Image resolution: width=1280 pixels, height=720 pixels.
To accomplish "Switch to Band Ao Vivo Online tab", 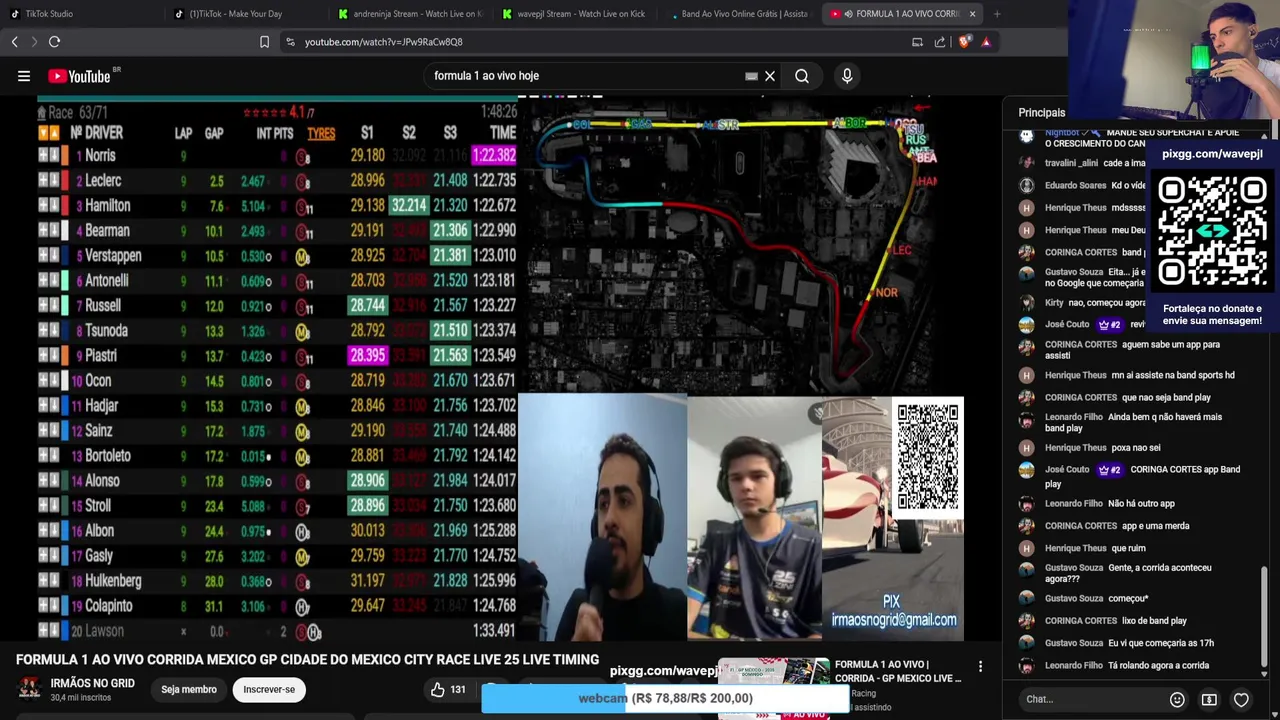I will tap(738, 14).
